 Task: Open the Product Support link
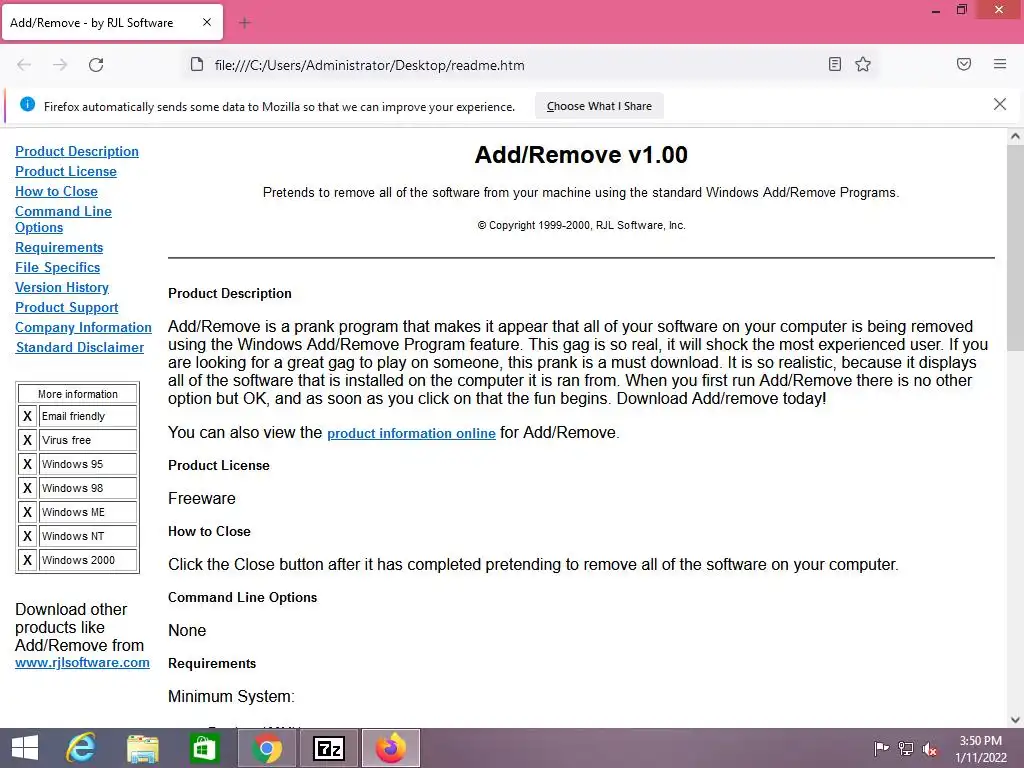(x=67, y=308)
